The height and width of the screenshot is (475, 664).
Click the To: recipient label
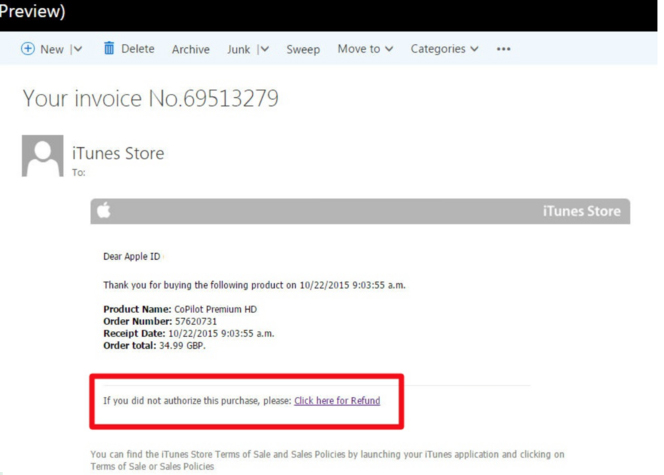click(78, 172)
